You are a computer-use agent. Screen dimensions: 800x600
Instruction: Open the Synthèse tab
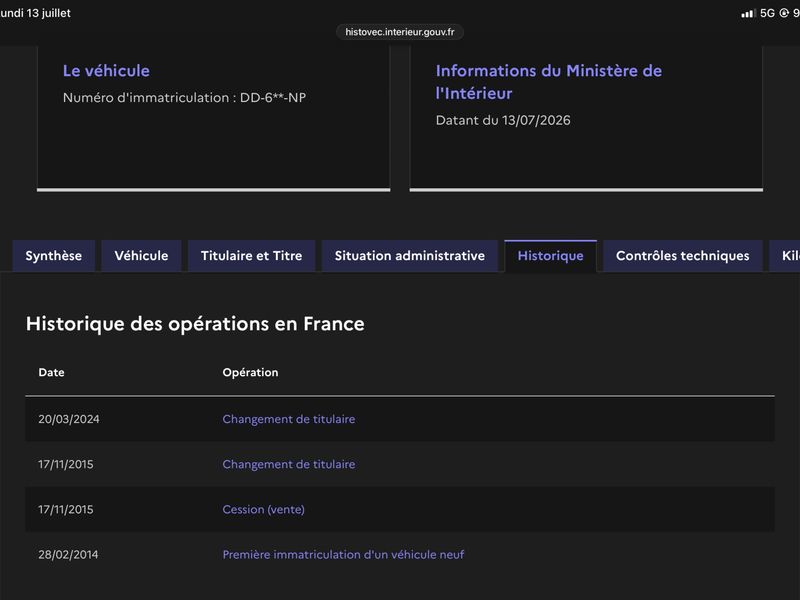(x=54, y=256)
